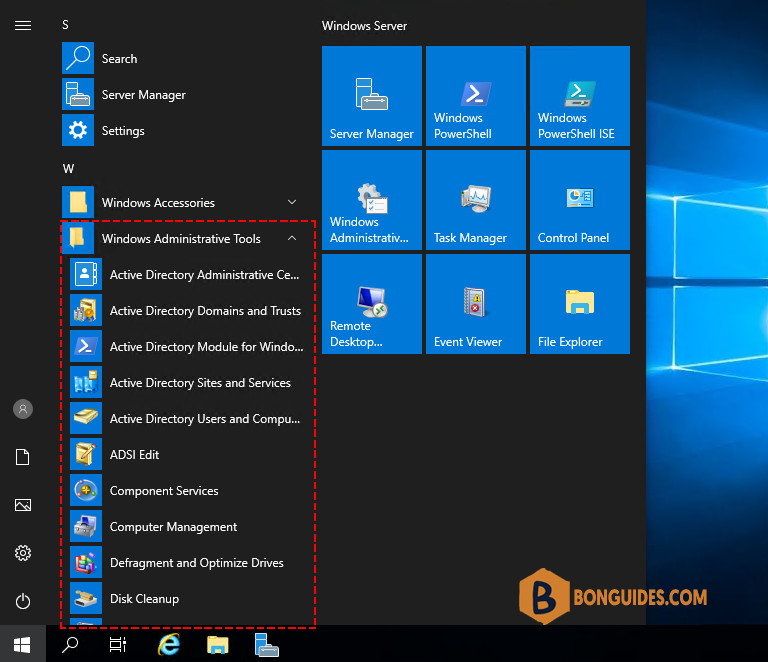Click the Windows Administrative Tools folder icon
768x662 pixels.
point(78,238)
